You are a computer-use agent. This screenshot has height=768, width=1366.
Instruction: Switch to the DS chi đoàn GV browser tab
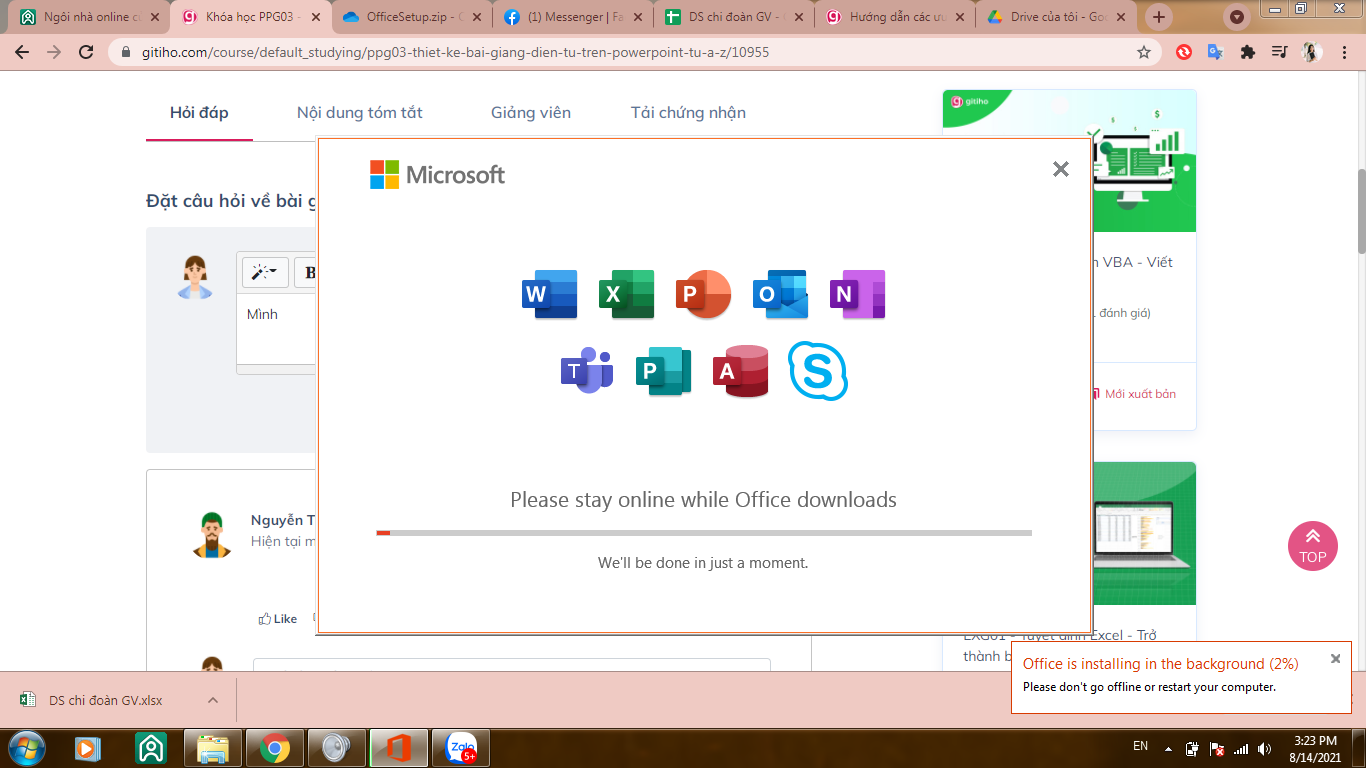click(x=732, y=17)
